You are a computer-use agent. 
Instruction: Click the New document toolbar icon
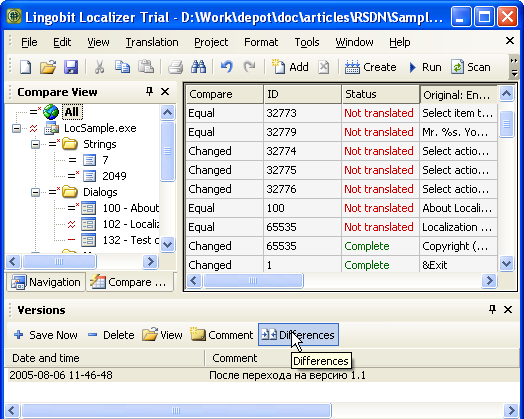(26, 67)
